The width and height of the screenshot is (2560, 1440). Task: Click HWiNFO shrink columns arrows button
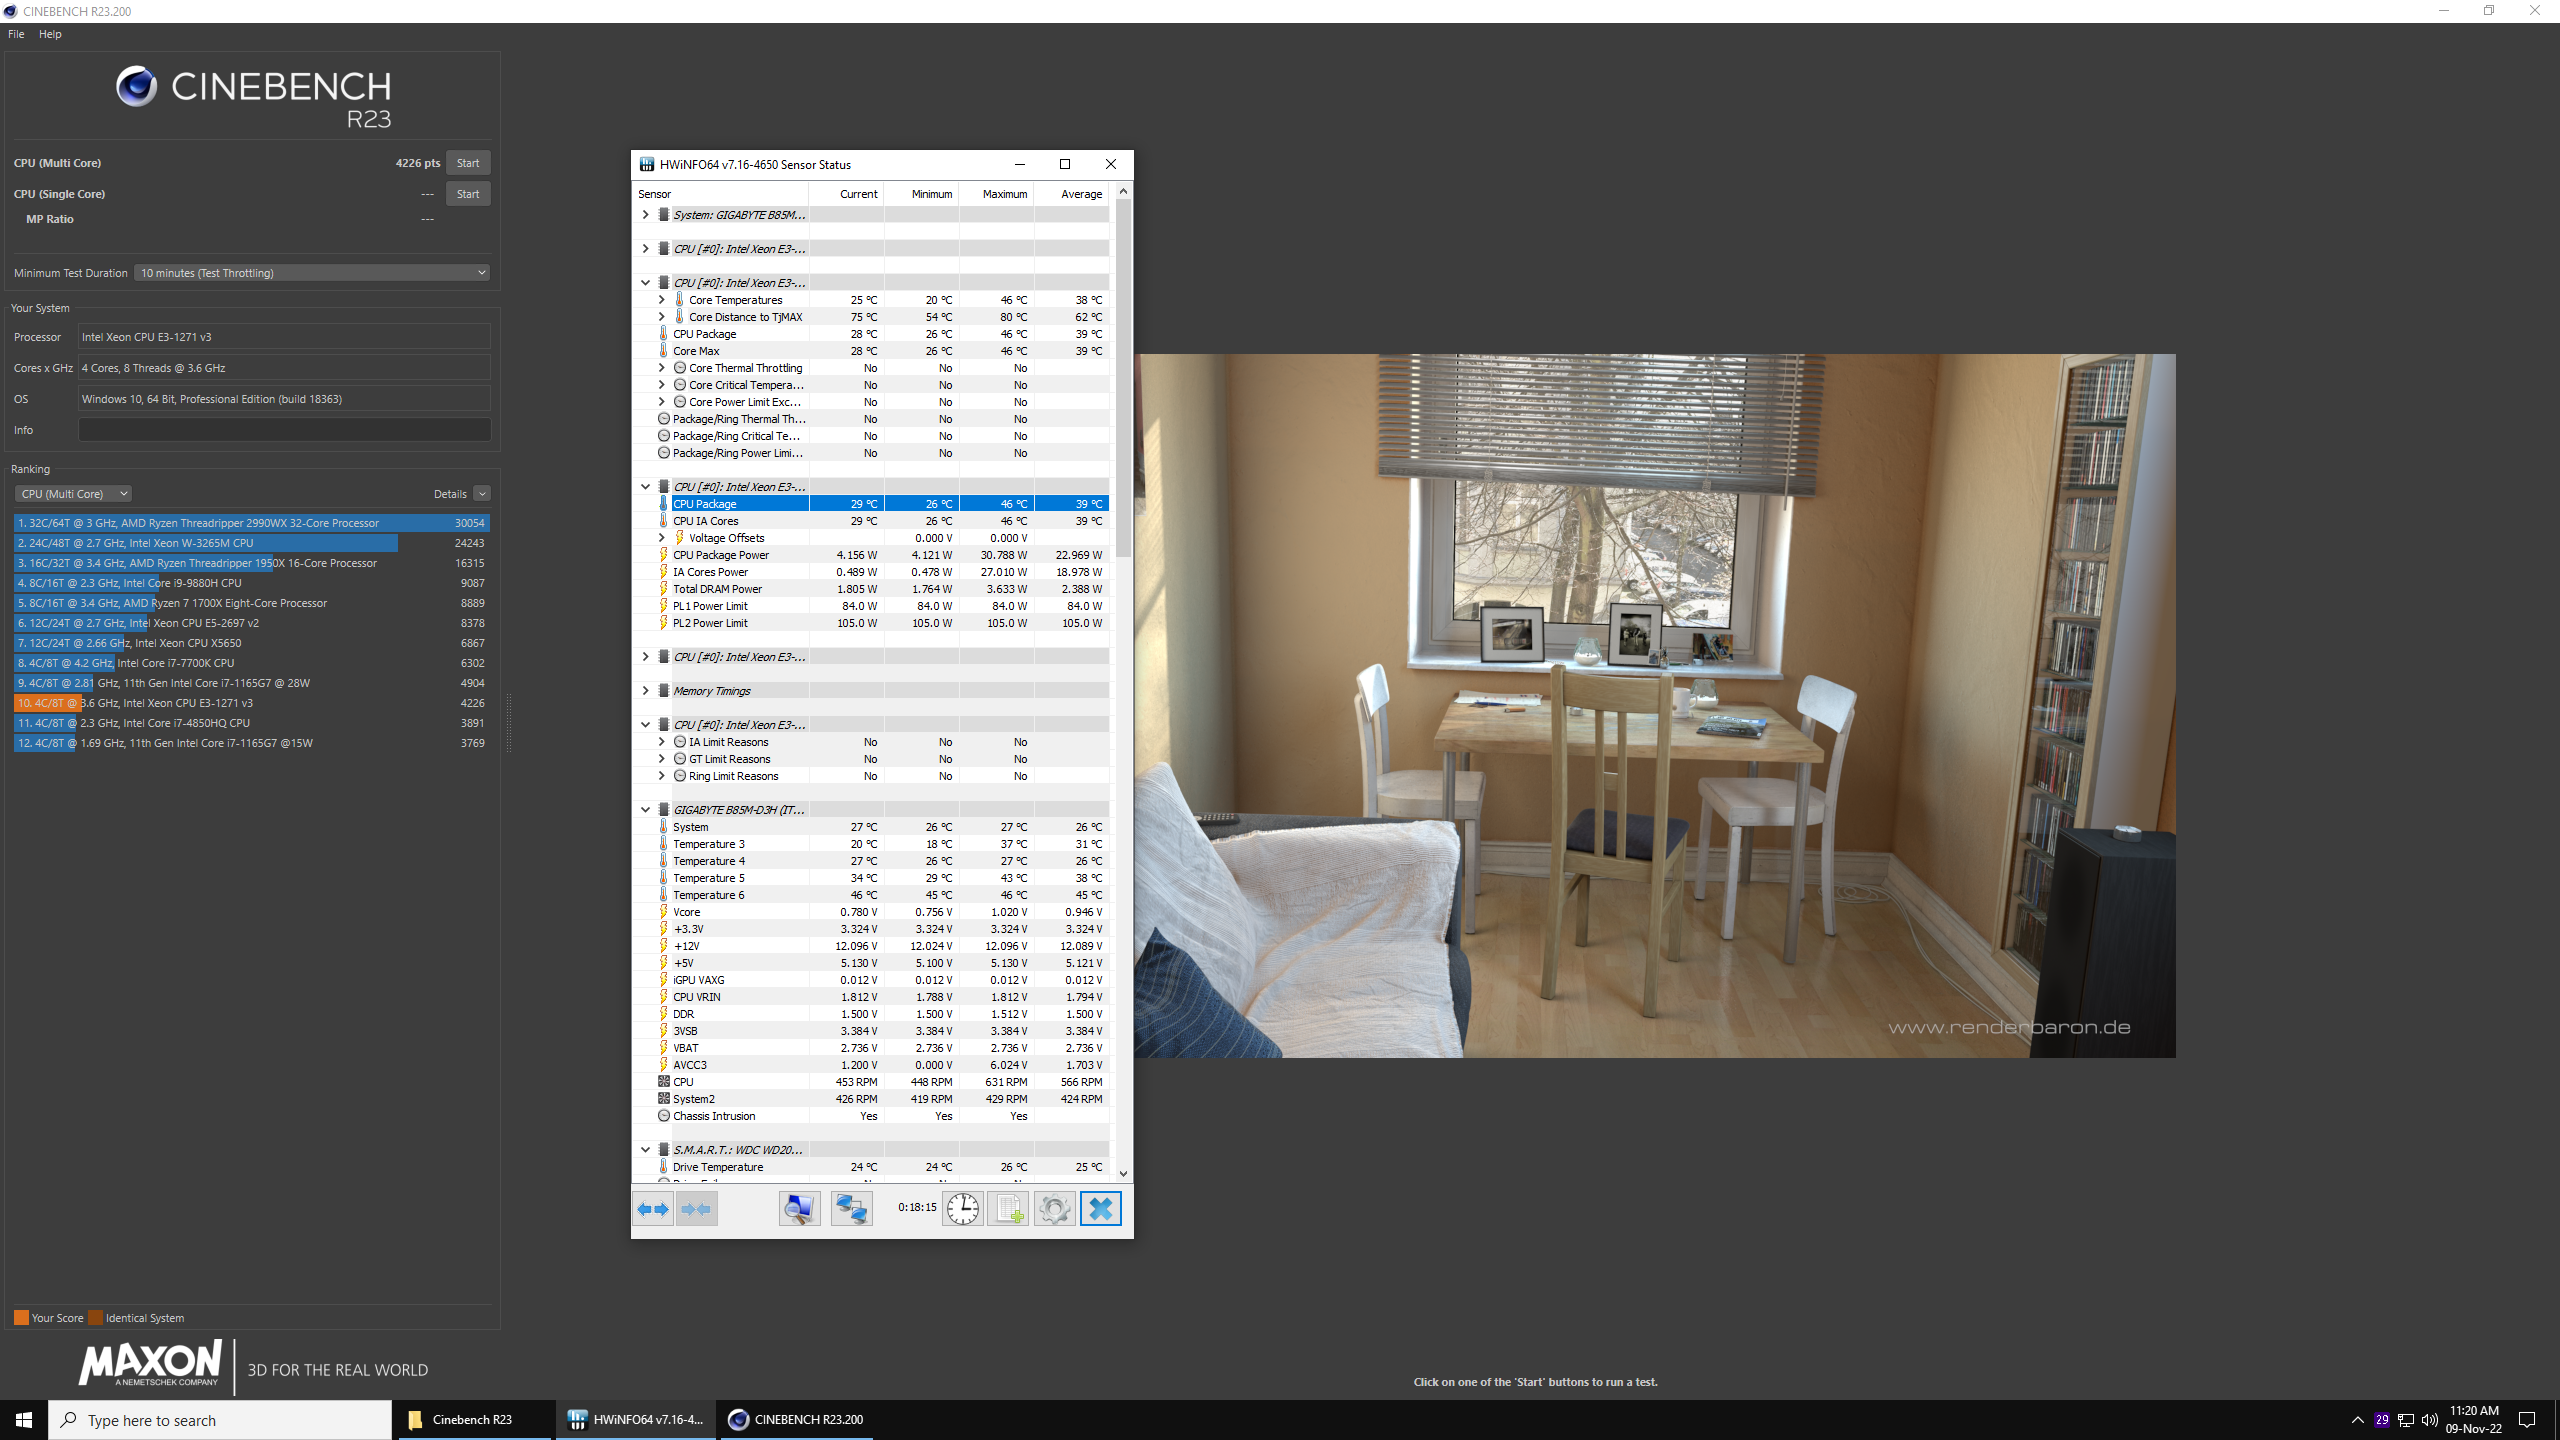pos(696,1209)
